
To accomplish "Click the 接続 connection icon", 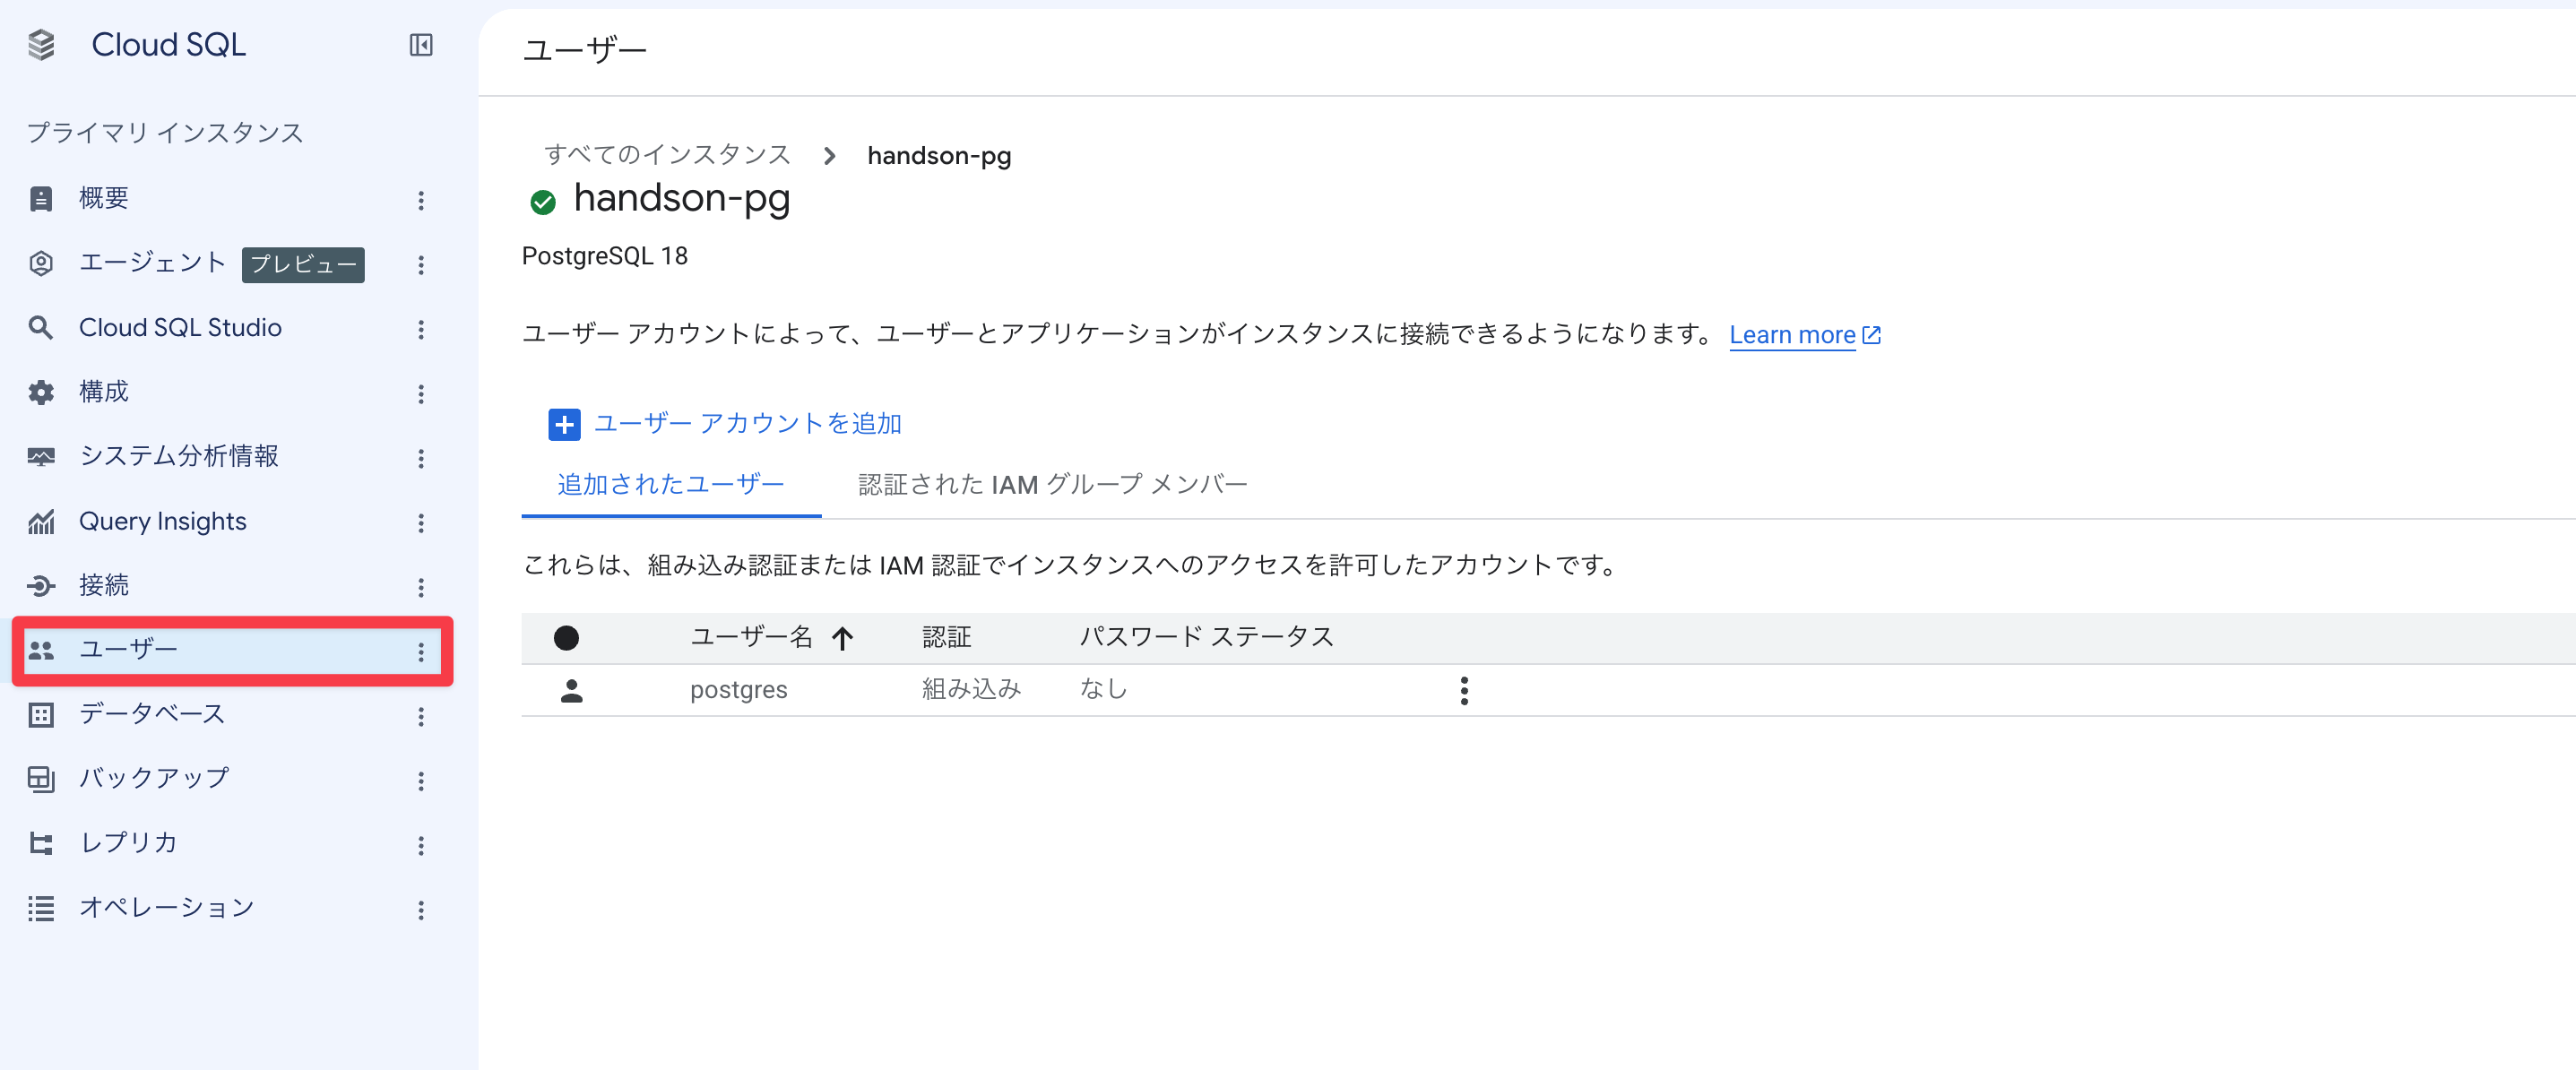I will tap(41, 586).
